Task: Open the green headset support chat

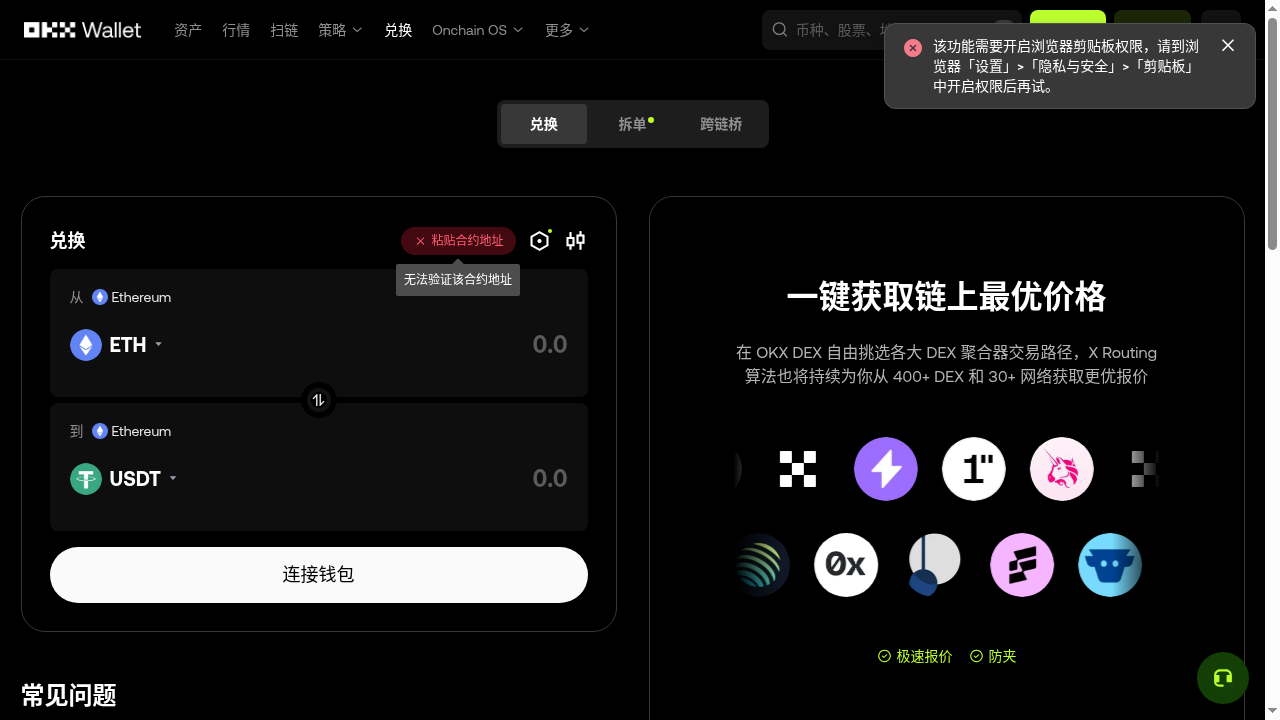Action: click(1223, 678)
